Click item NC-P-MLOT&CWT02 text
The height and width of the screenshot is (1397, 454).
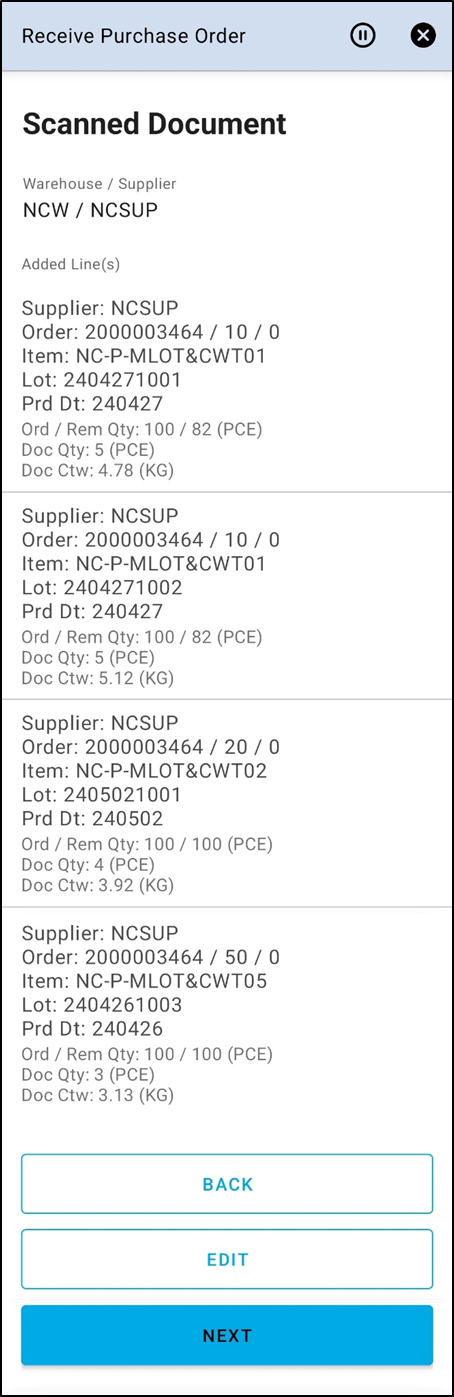point(145,771)
